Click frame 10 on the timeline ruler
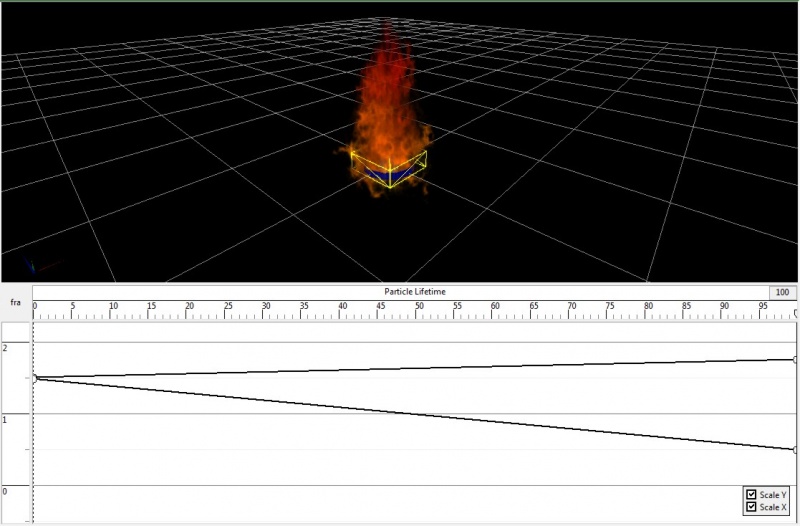The height and width of the screenshot is (526, 800). click(112, 308)
